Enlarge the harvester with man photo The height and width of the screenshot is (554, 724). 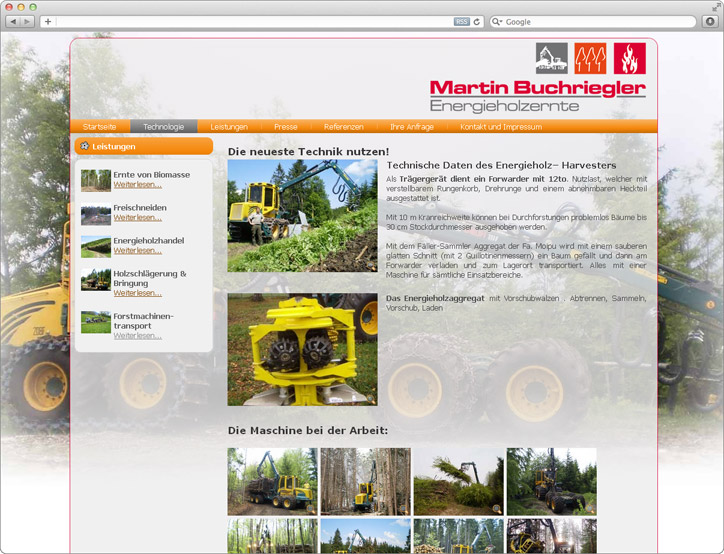302,216
